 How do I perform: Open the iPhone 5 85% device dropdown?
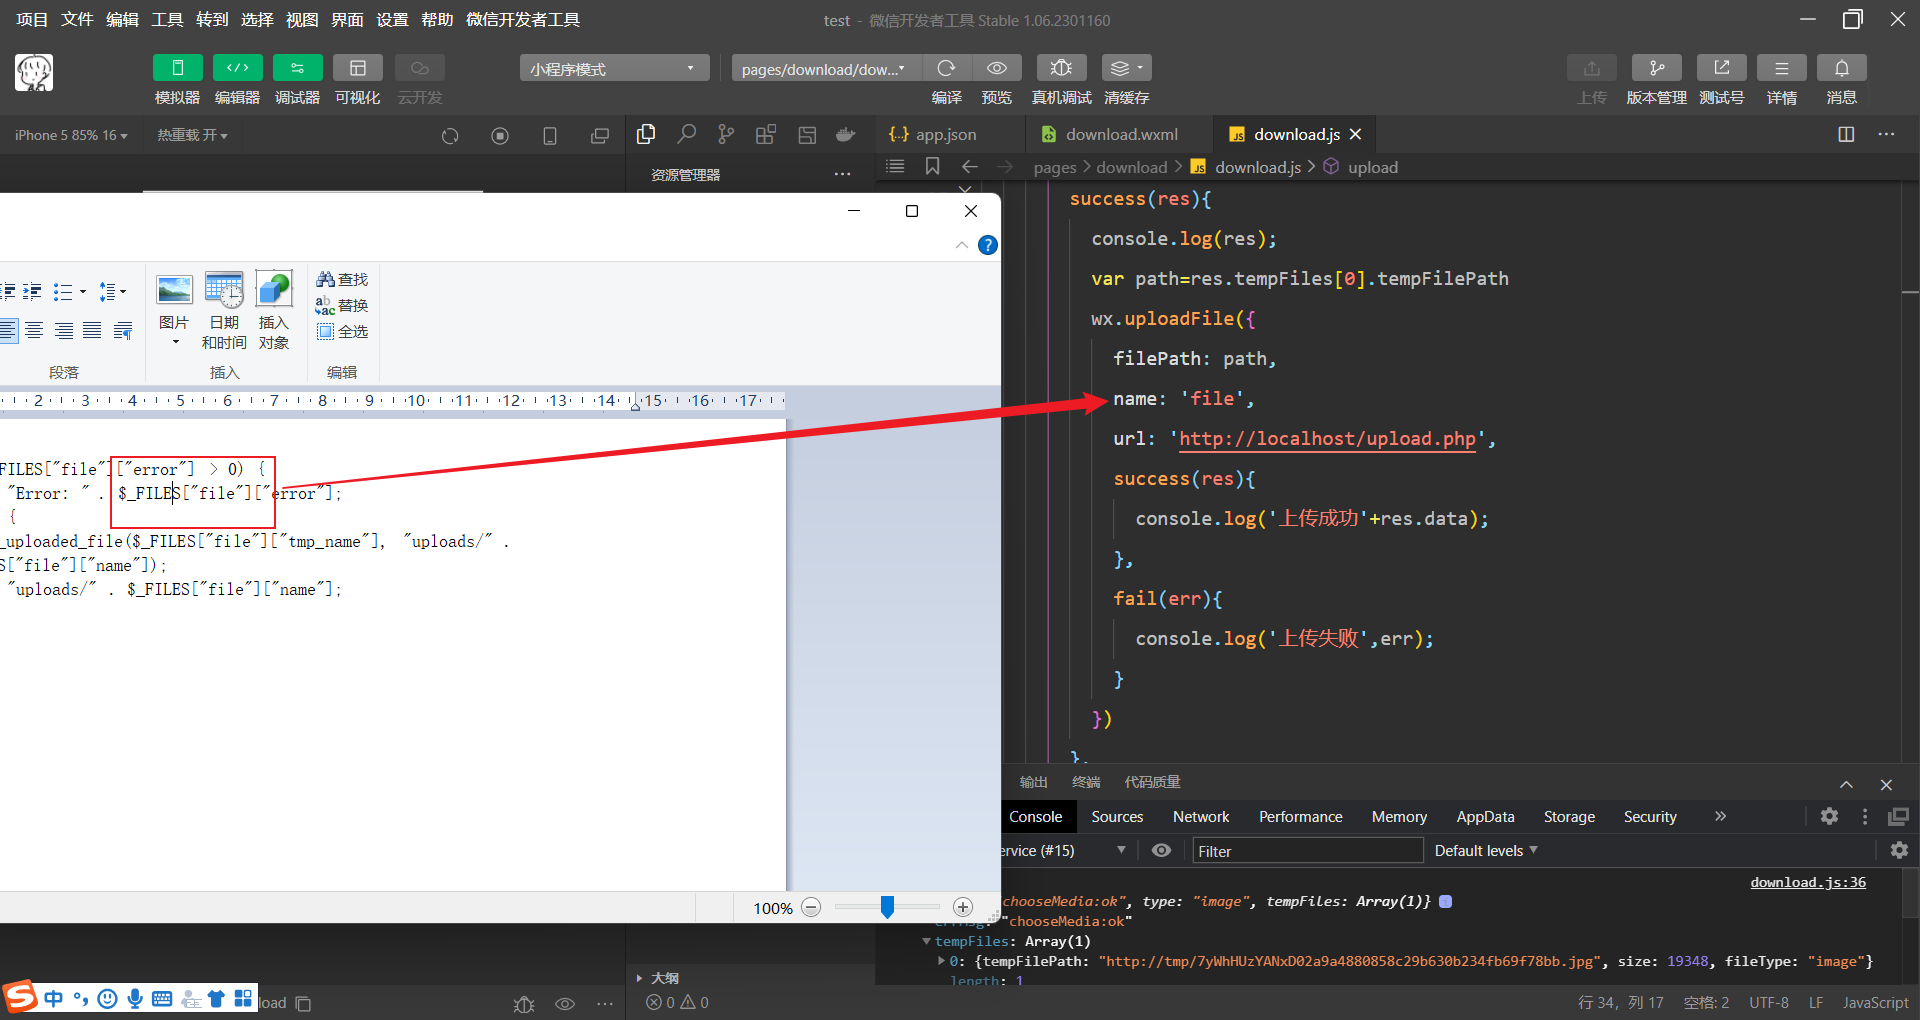point(71,135)
